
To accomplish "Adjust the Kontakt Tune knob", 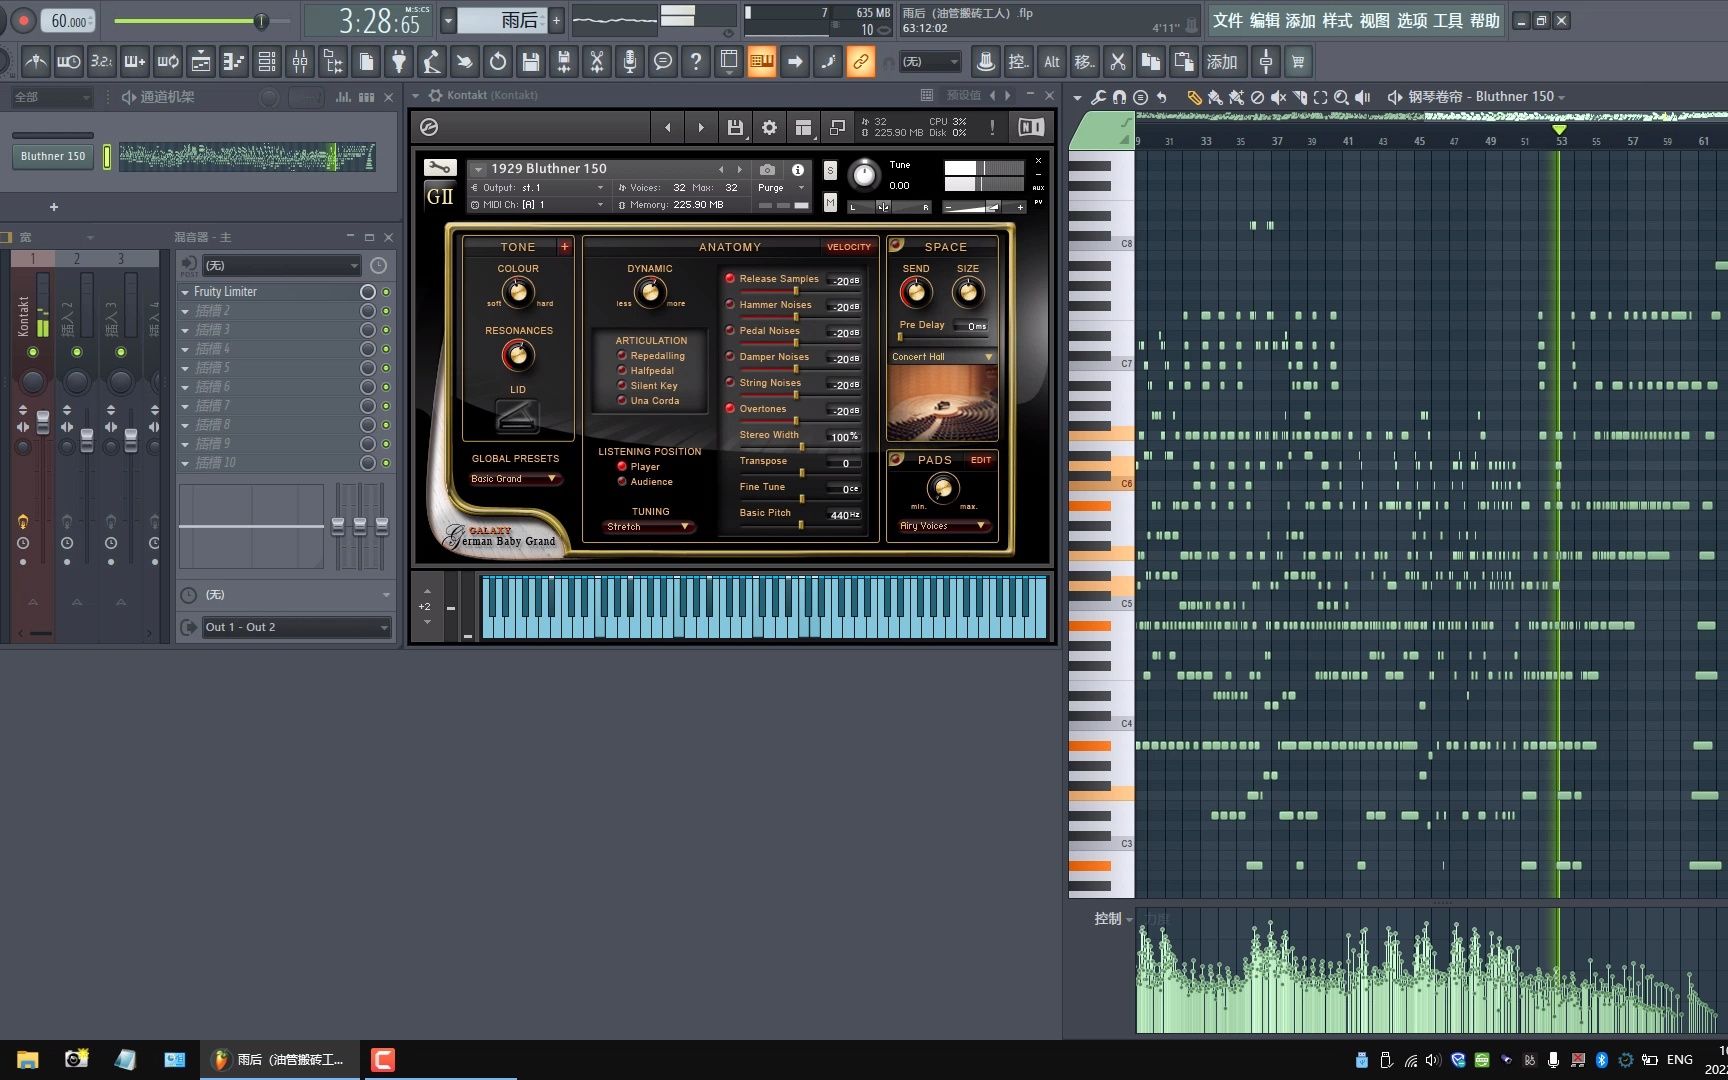I will (x=864, y=176).
